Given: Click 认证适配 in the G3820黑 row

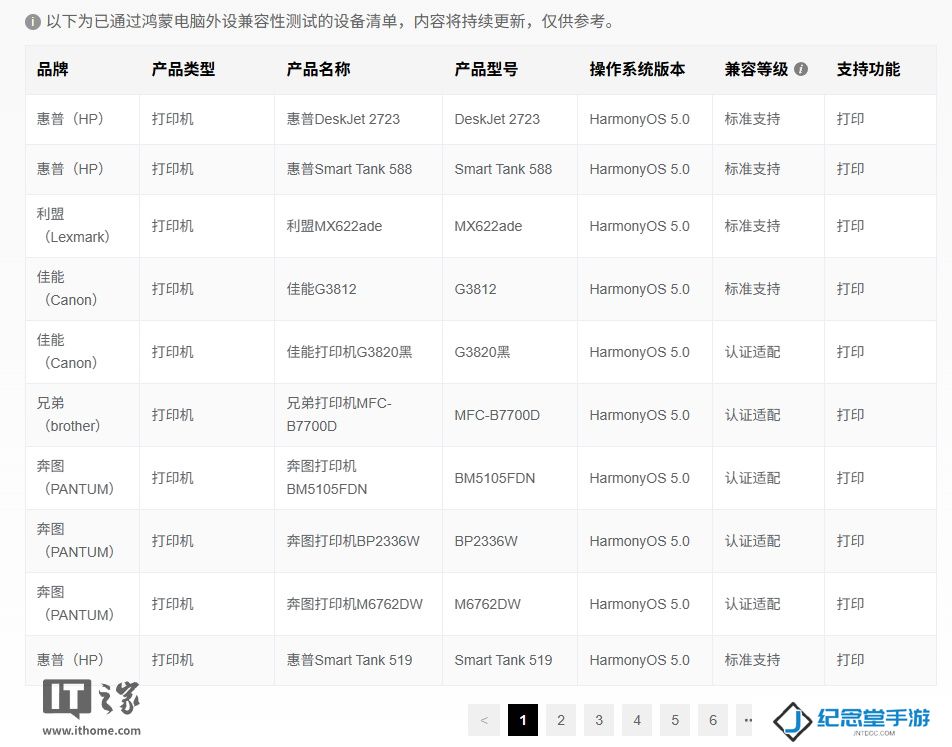Looking at the screenshot, I should [x=752, y=352].
